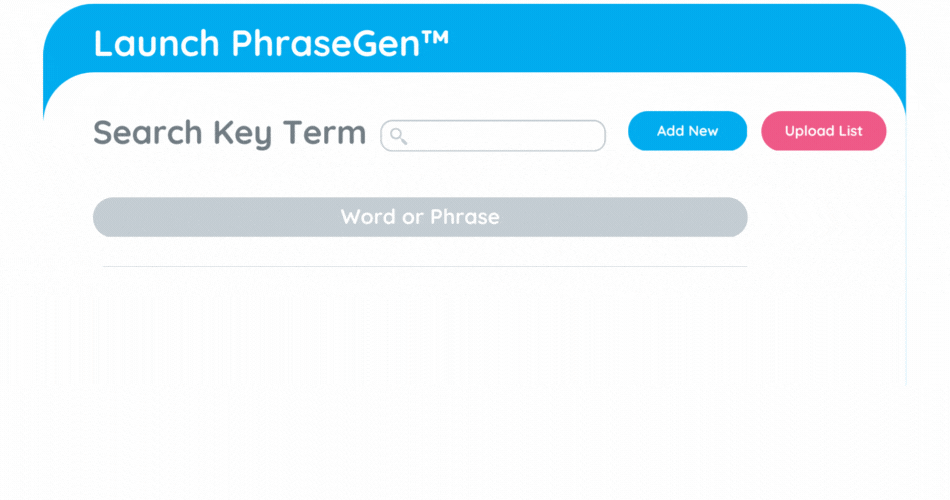Click the word "Search" beside the input
Viewport: 950px width, 500px height.
tap(148, 133)
